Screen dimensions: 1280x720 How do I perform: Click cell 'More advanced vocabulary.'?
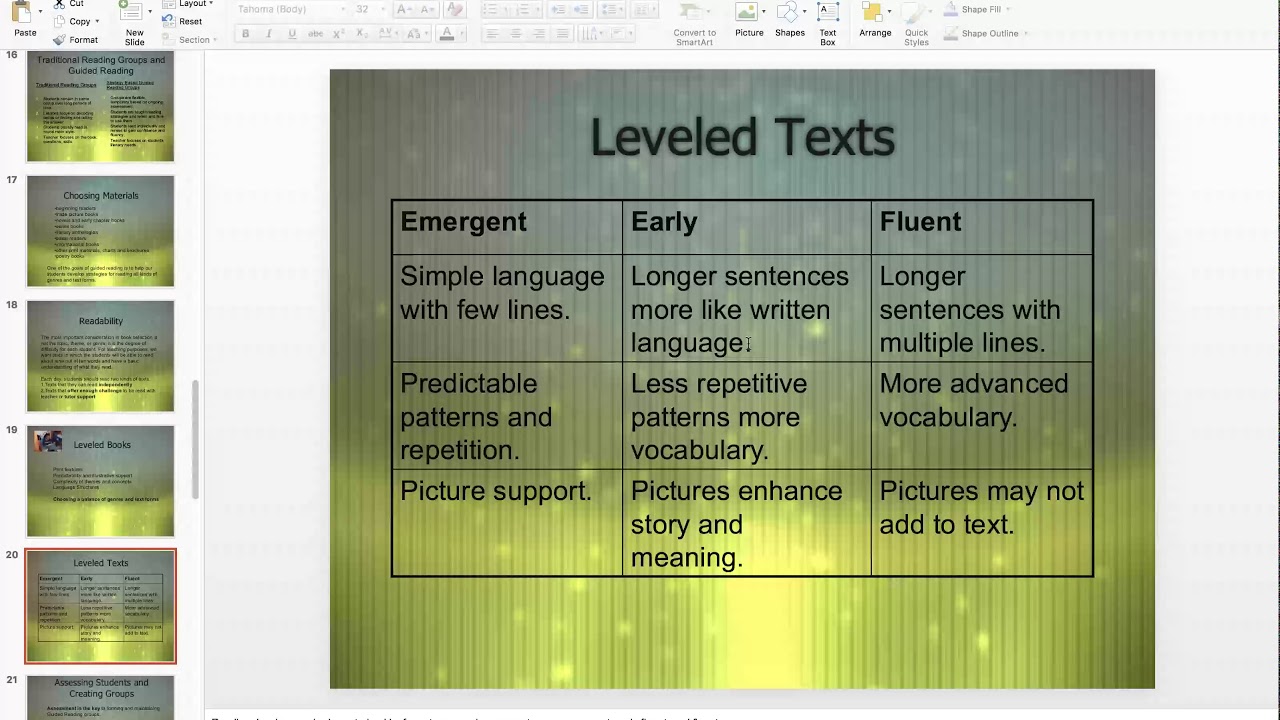click(x=982, y=415)
